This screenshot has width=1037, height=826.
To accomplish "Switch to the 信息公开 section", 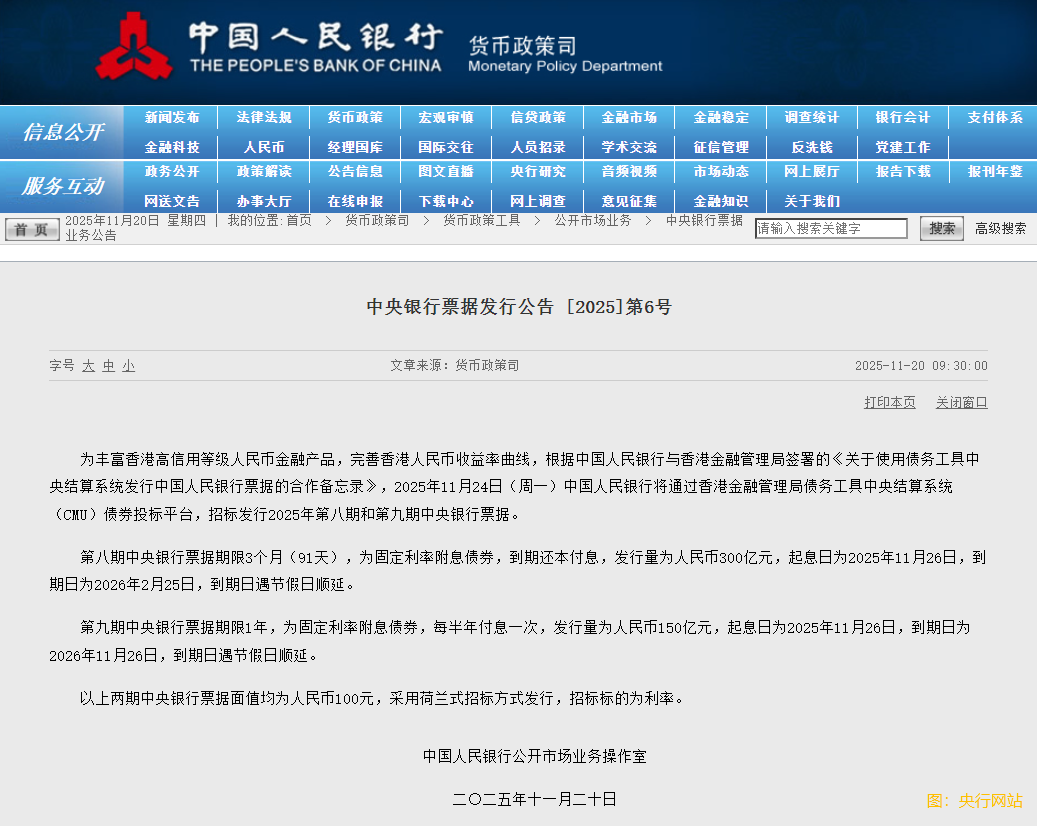I will 61,131.
